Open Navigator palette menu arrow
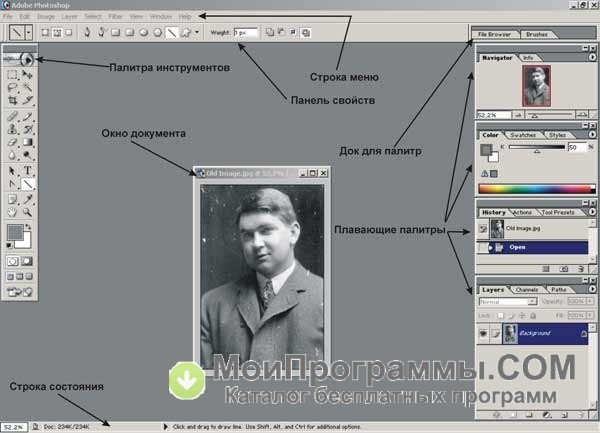This screenshot has width=600, height=433. [x=592, y=57]
